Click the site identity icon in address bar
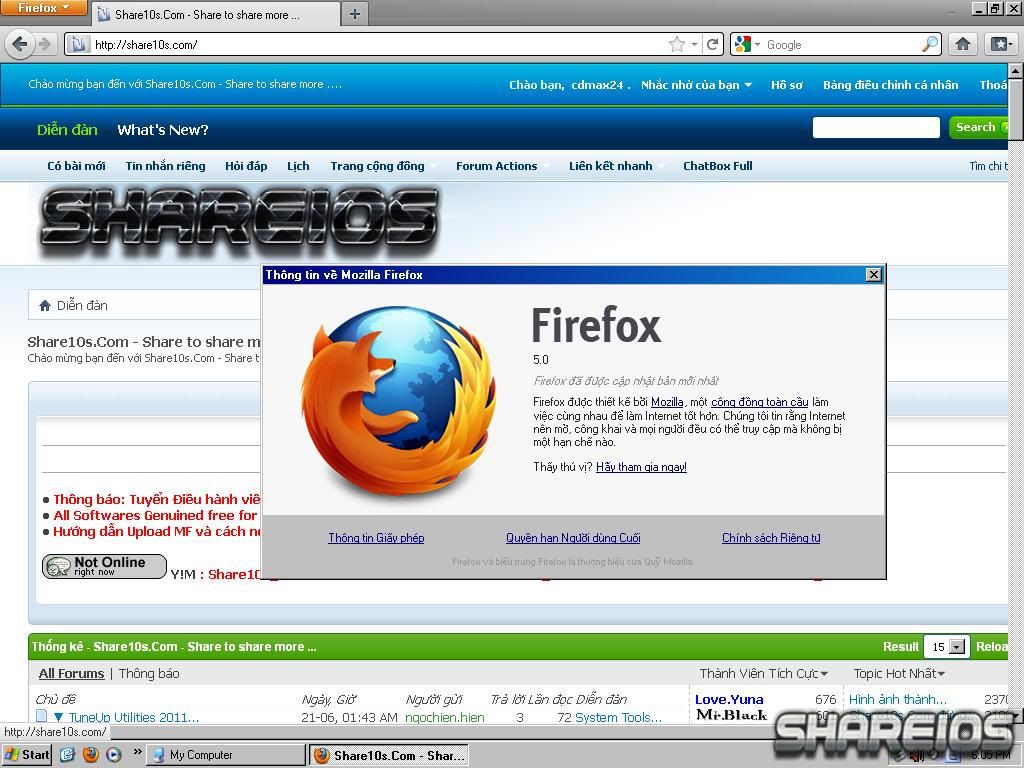This screenshot has width=1024, height=768. pyautogui.click(x=78, y=44)
